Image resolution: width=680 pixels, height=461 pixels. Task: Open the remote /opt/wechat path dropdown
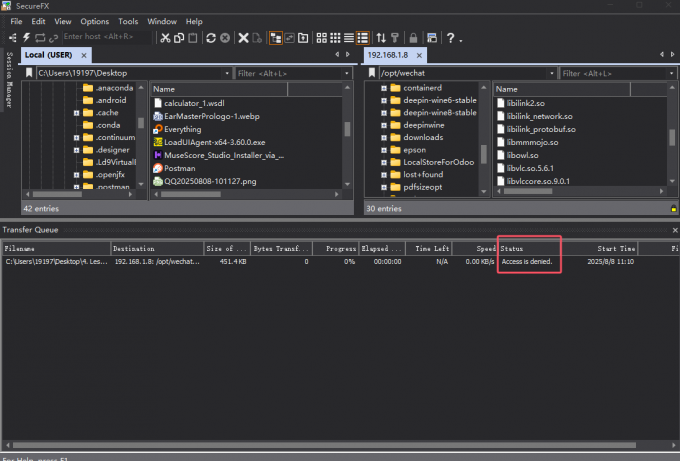click(552, 73)
